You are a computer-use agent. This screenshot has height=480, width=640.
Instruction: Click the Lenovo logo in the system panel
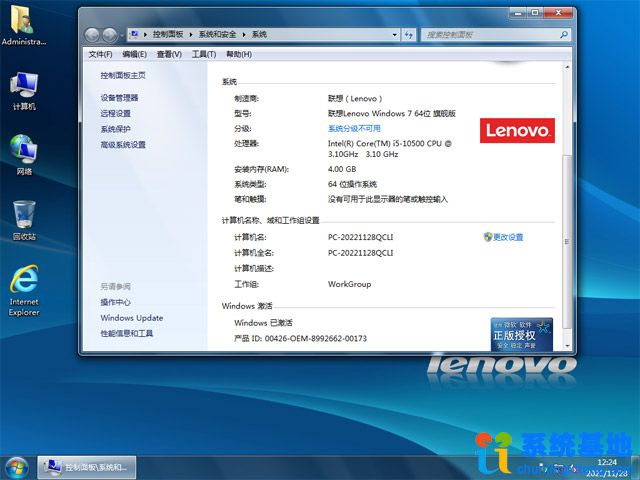coord(517,131)
